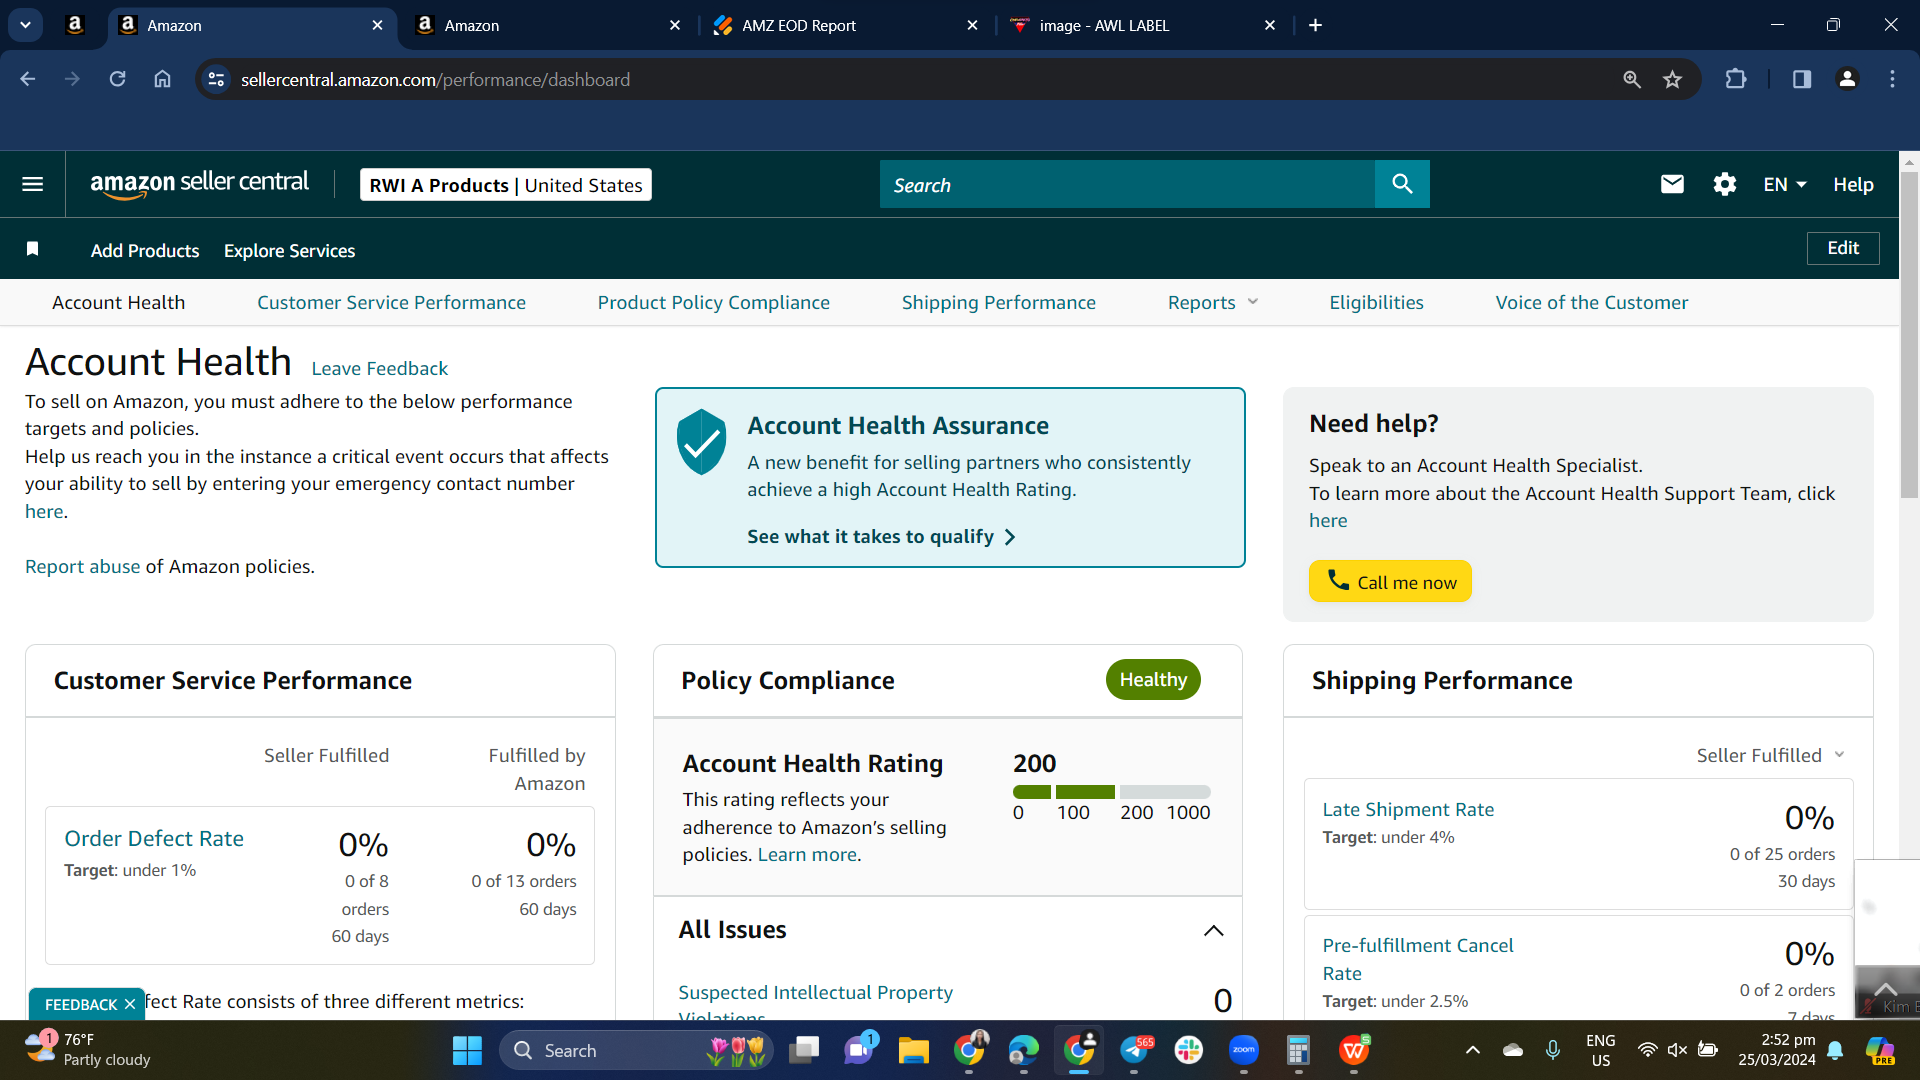Open the messages envelope icon
The height and width of the screenshot is (1080, 1920).
(x=1672, y=184)
